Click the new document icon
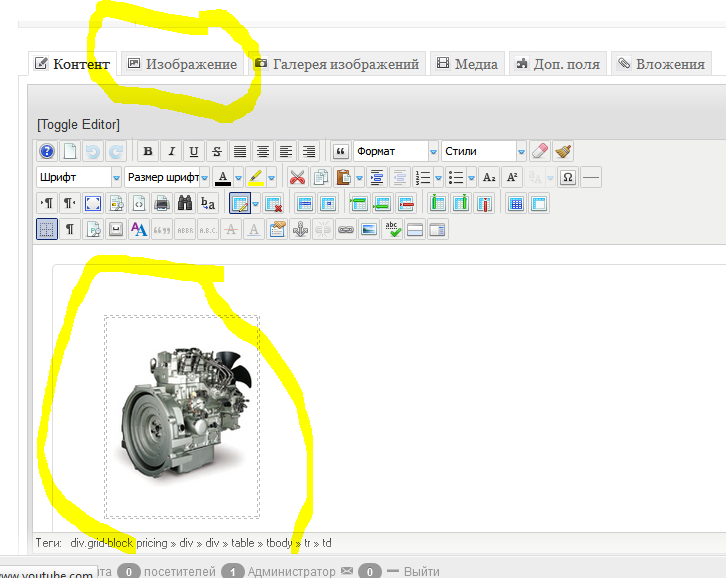Image resolution: width=726 pixels, height=578 pixels. pyautogui.click(x=70, y=151)
